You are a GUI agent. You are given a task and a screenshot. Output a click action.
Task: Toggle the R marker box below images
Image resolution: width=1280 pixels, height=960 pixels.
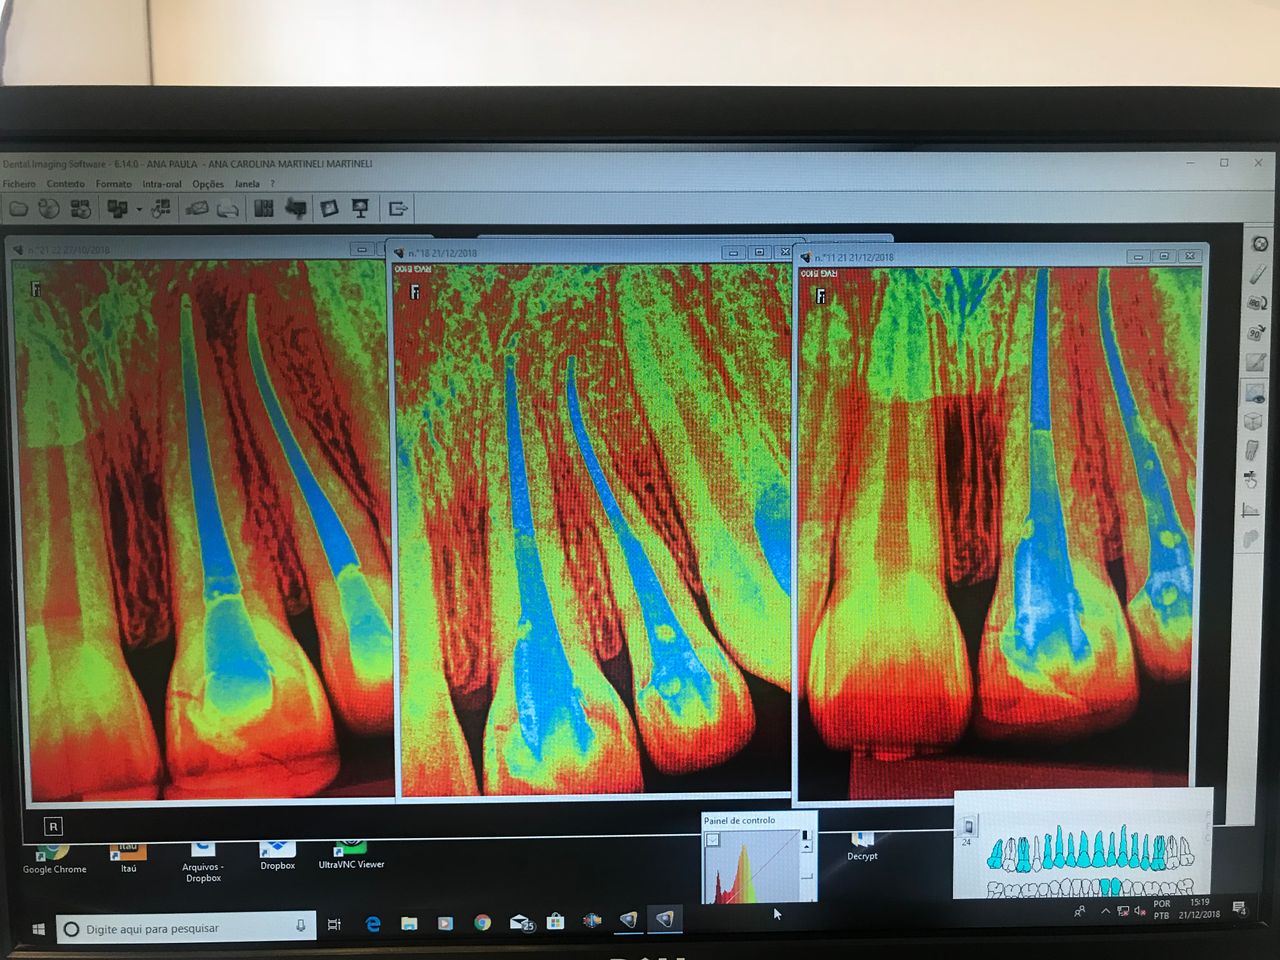pyautogui.click(x=53, y=826)
